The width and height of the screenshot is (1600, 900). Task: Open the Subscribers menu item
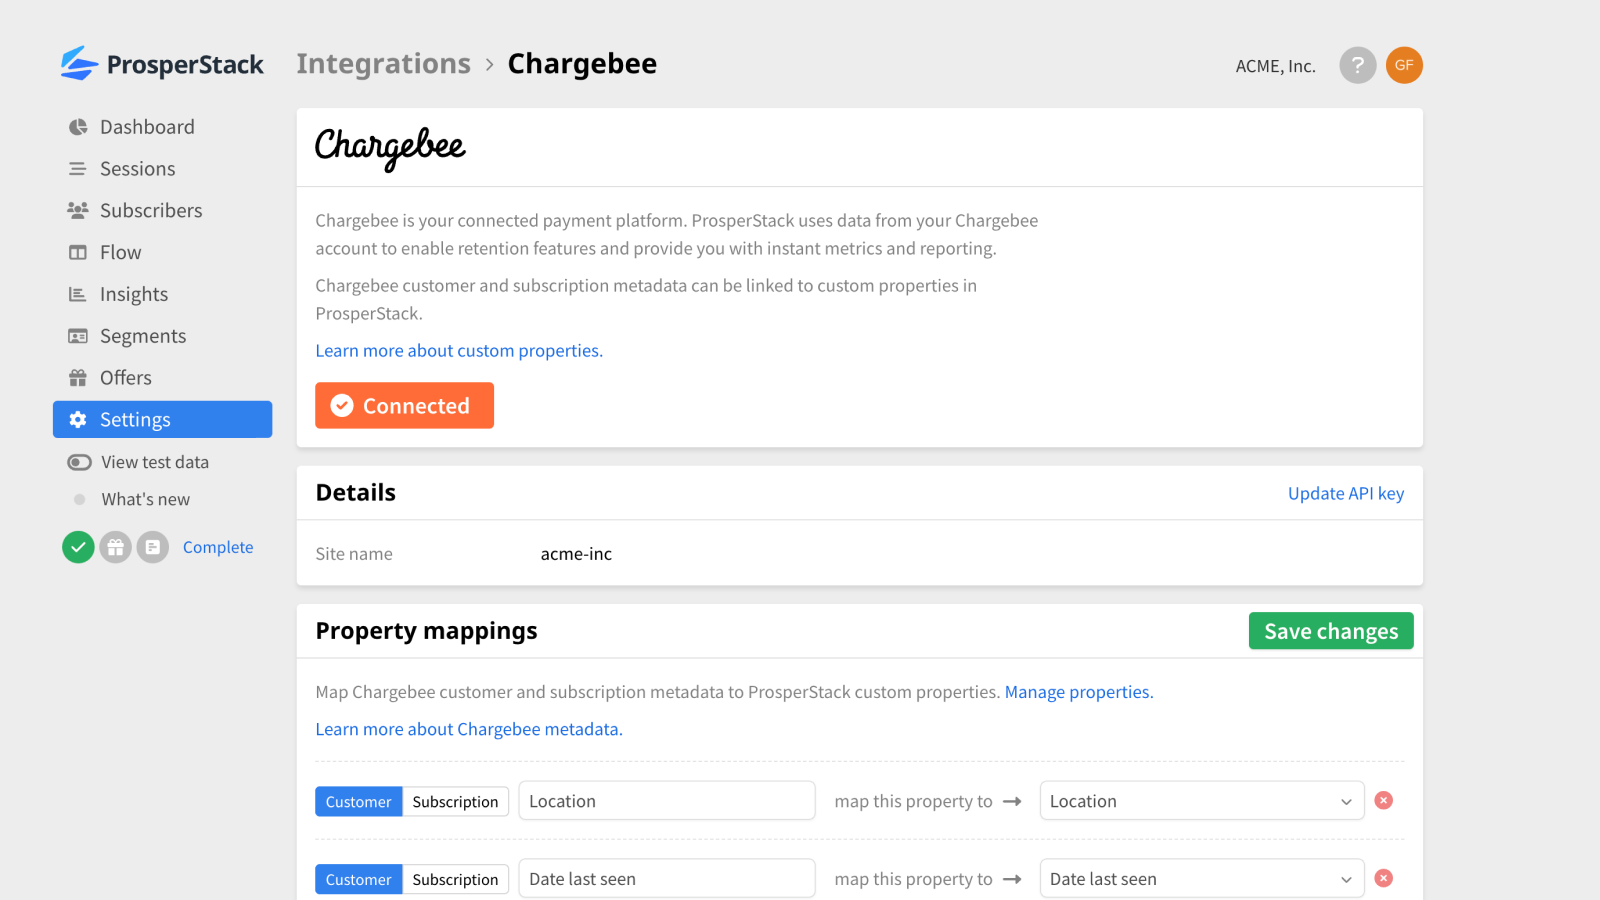pyautogui.click(x=150, y=211)
